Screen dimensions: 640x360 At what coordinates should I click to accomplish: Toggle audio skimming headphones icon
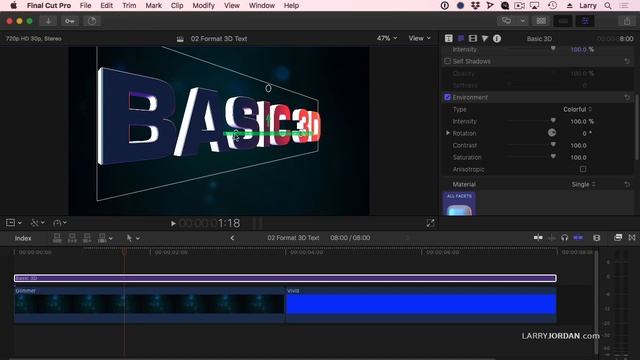(564, 238)
